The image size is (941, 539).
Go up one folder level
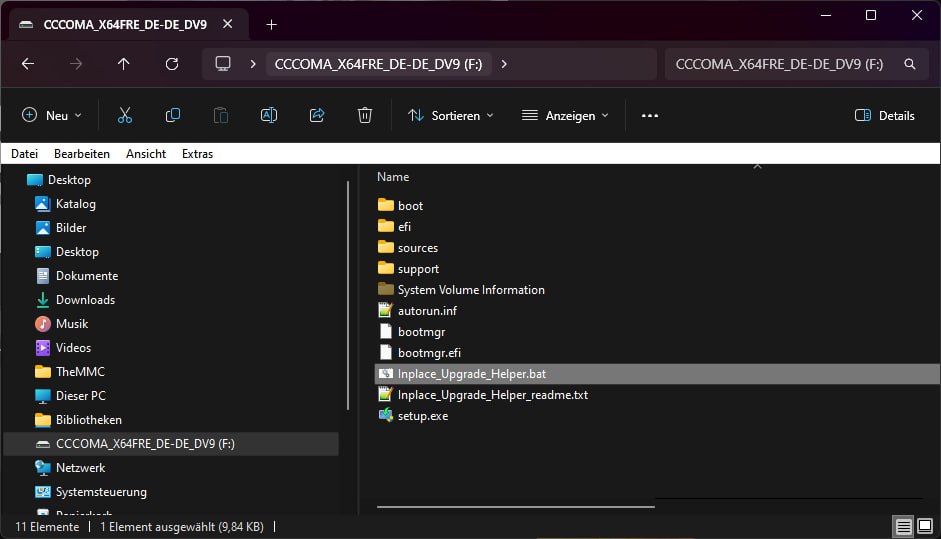tap(124, 64)
